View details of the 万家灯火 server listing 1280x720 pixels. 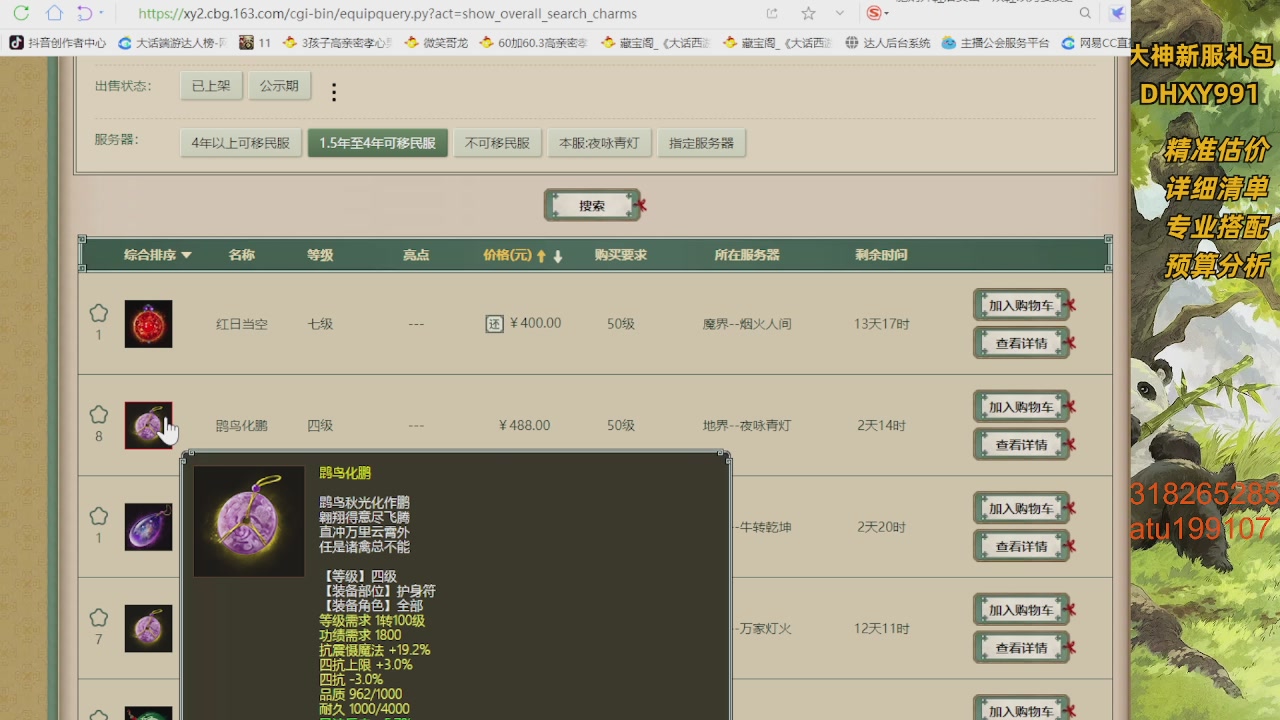click(1021, 648)
